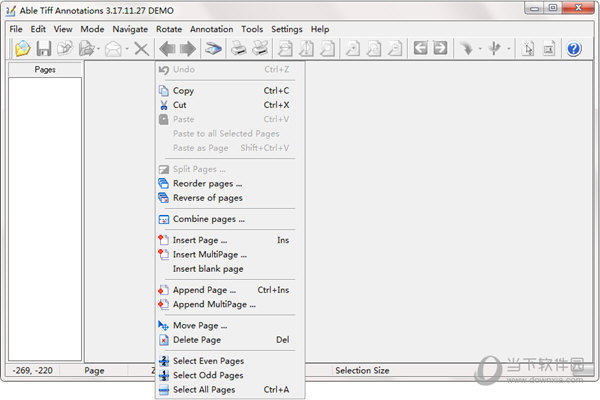Click the Pages panel header
Screen dimensions: 600x400
point(45,69)
